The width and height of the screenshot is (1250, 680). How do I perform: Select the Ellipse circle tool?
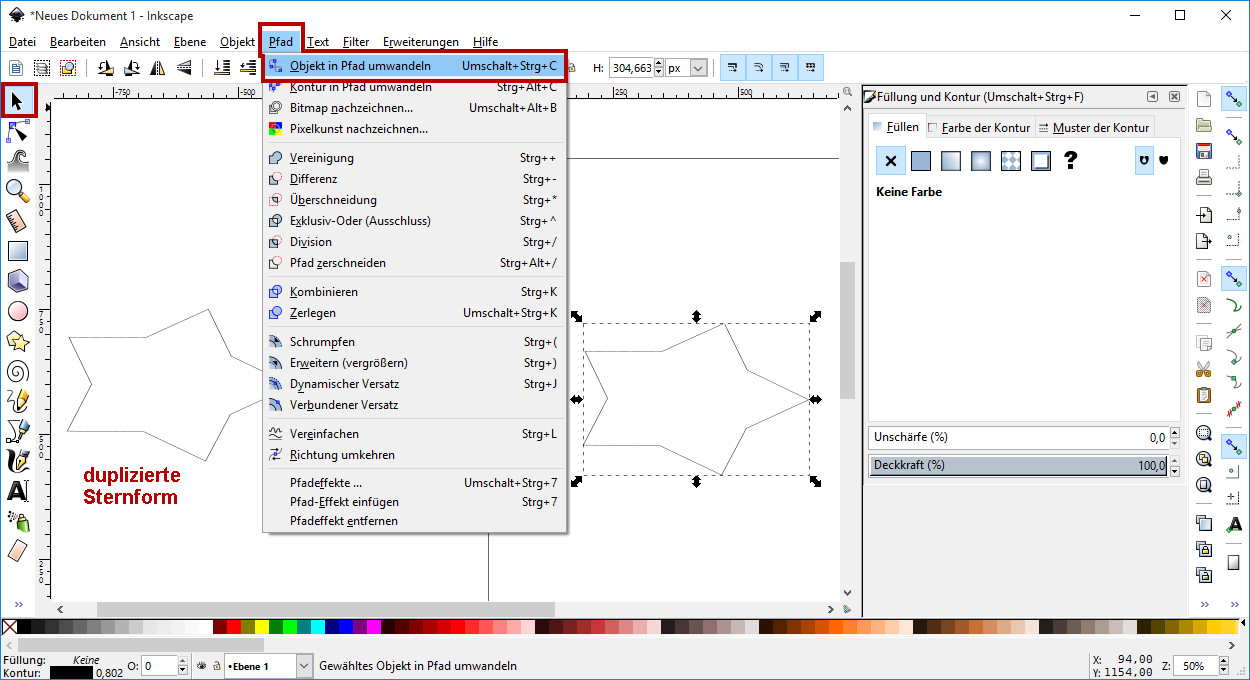[17, 311]
